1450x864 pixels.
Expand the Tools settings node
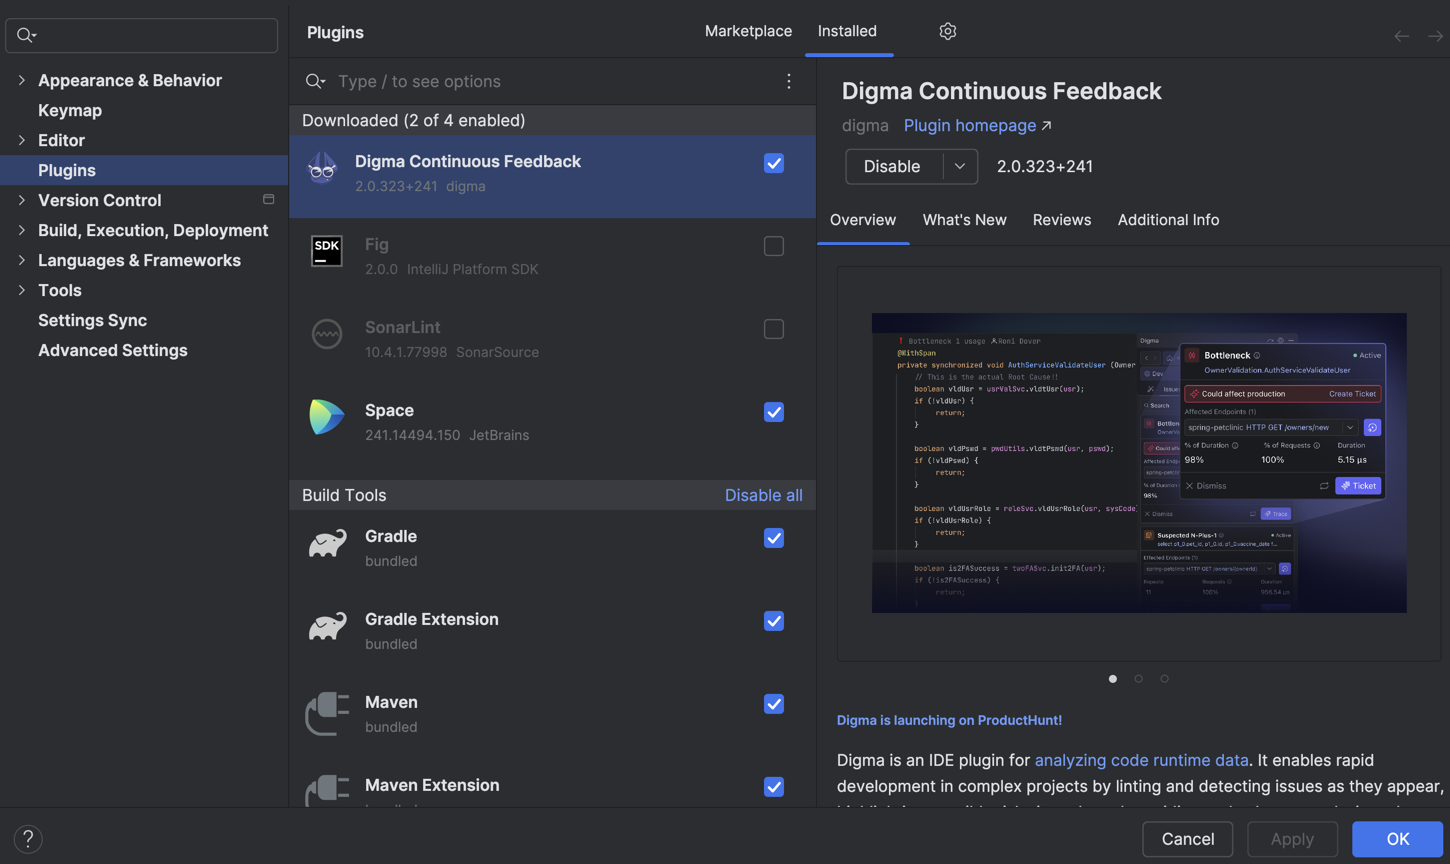pos(21,290)
